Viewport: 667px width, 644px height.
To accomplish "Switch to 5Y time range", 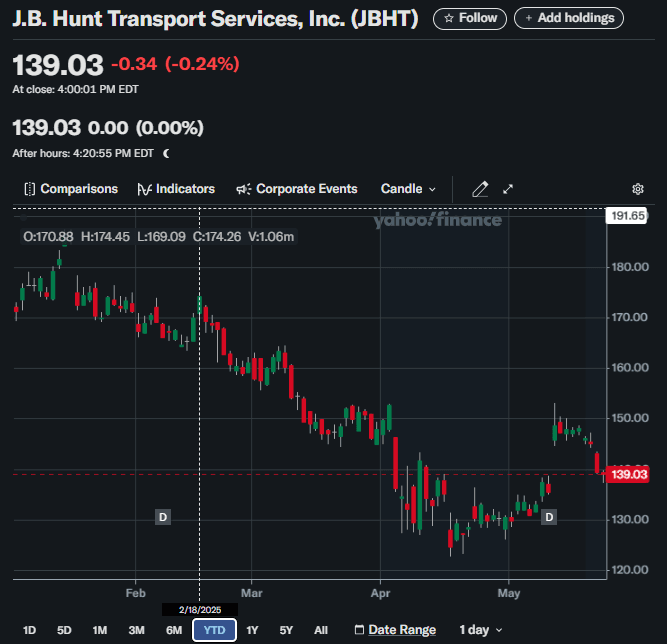I will coord(286,630).
